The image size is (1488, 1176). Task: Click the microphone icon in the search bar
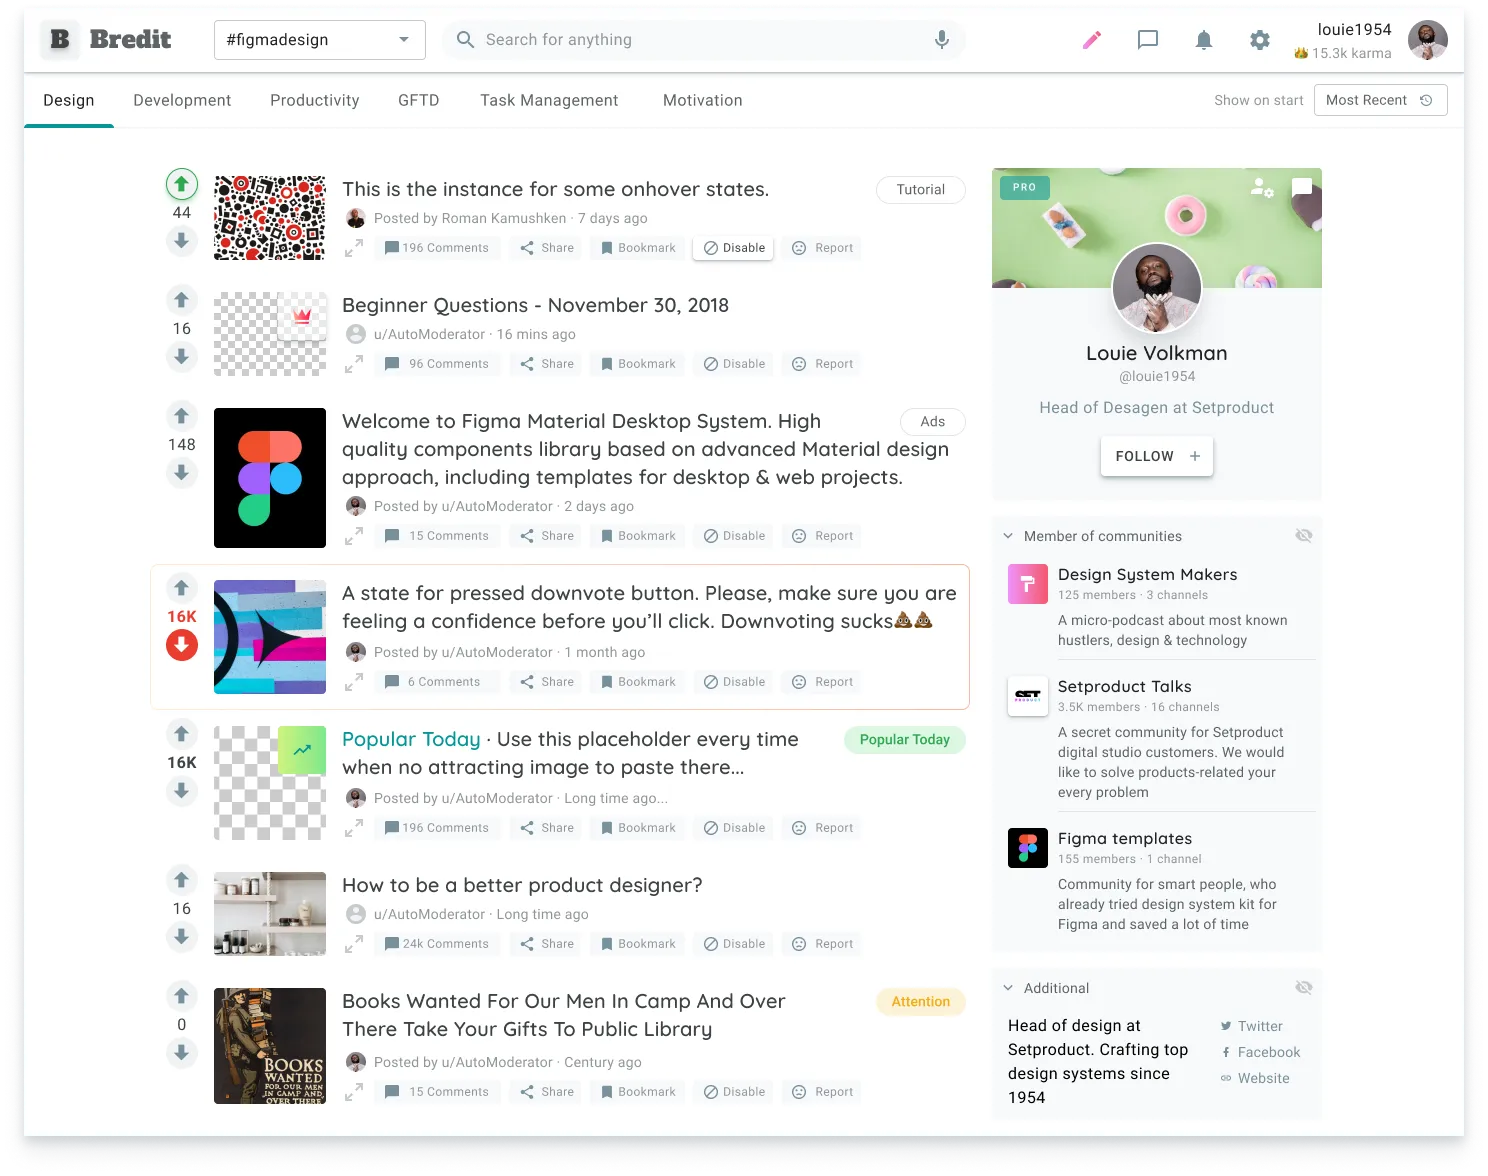click(x=940, y=40)
